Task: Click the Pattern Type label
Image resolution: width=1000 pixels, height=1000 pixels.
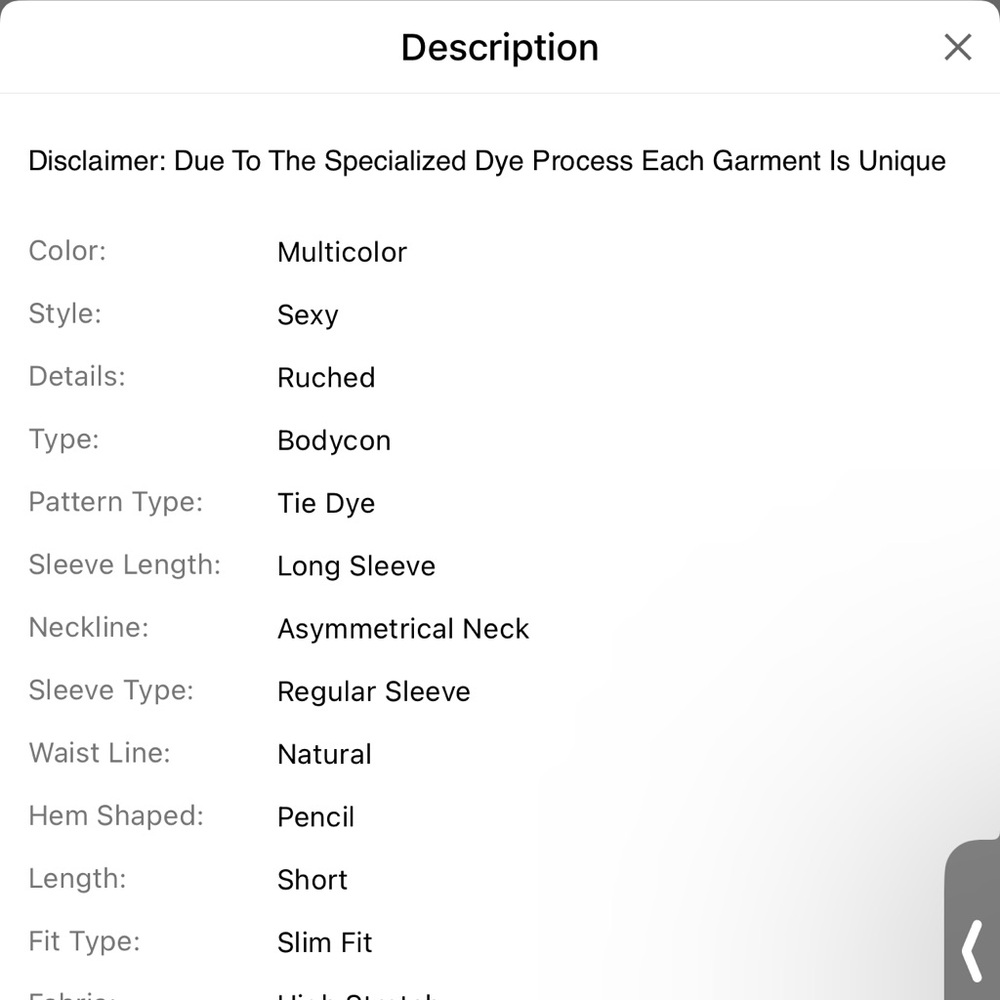Action: pyautogui.click(x=115, y=502)
